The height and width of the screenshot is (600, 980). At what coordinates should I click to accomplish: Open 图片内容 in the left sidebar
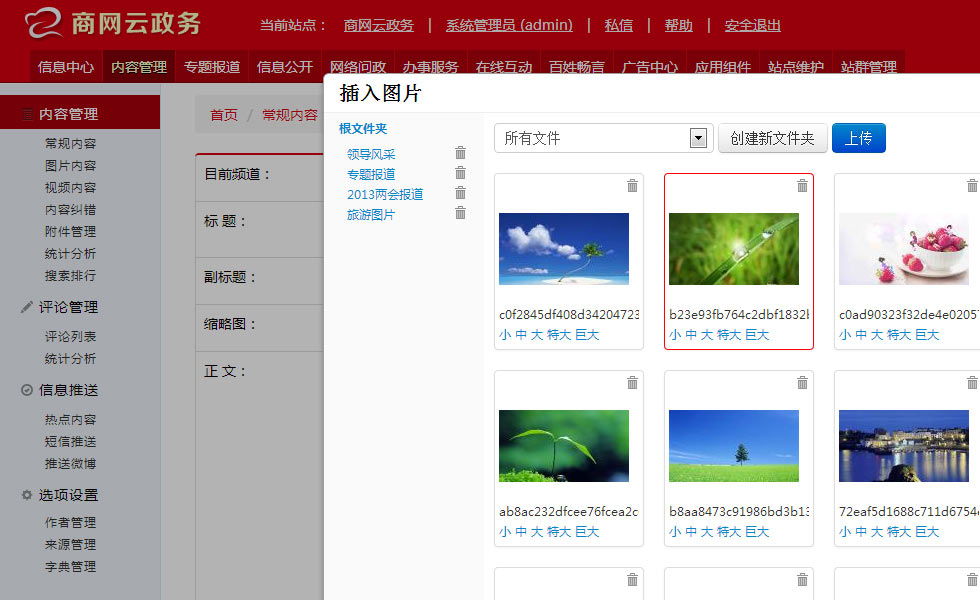(x=71, y=166)
